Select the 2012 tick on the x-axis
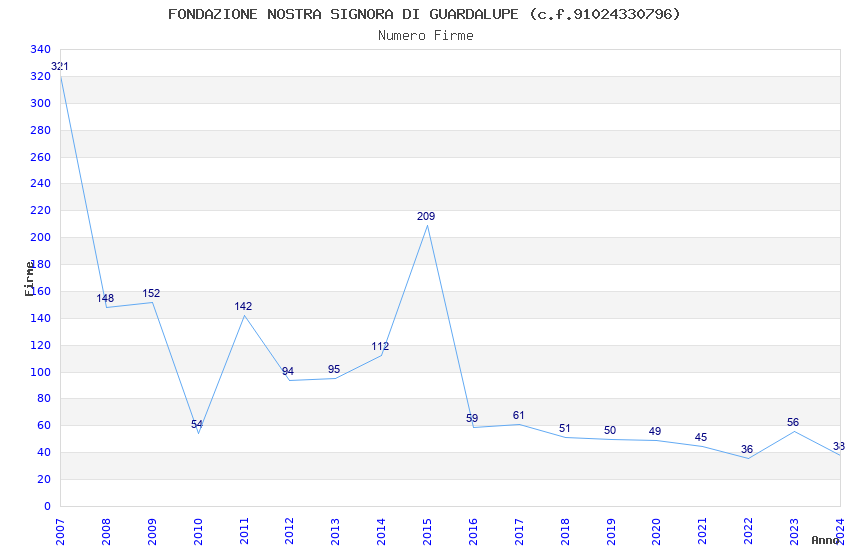The width and height of the screenshot is (850, 550). coord(290,530)
